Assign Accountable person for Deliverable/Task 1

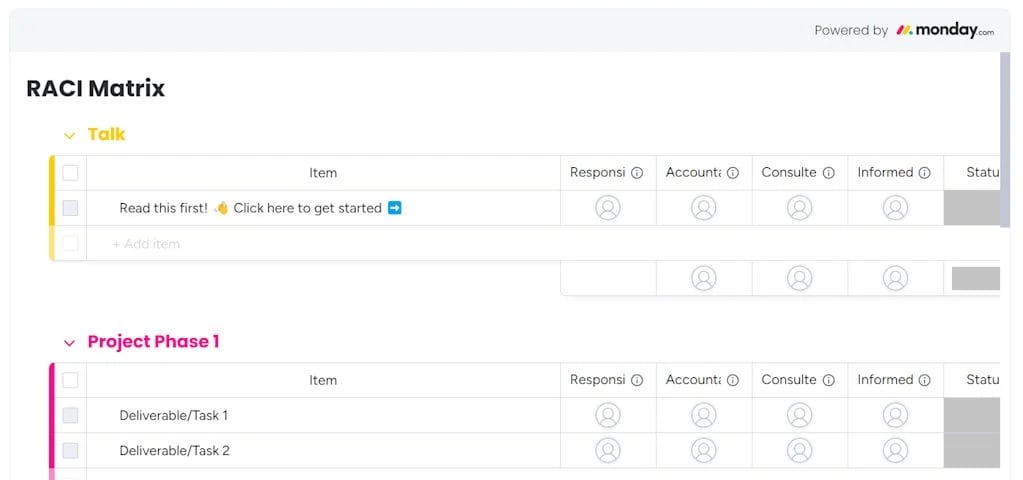tap(704, 415)
